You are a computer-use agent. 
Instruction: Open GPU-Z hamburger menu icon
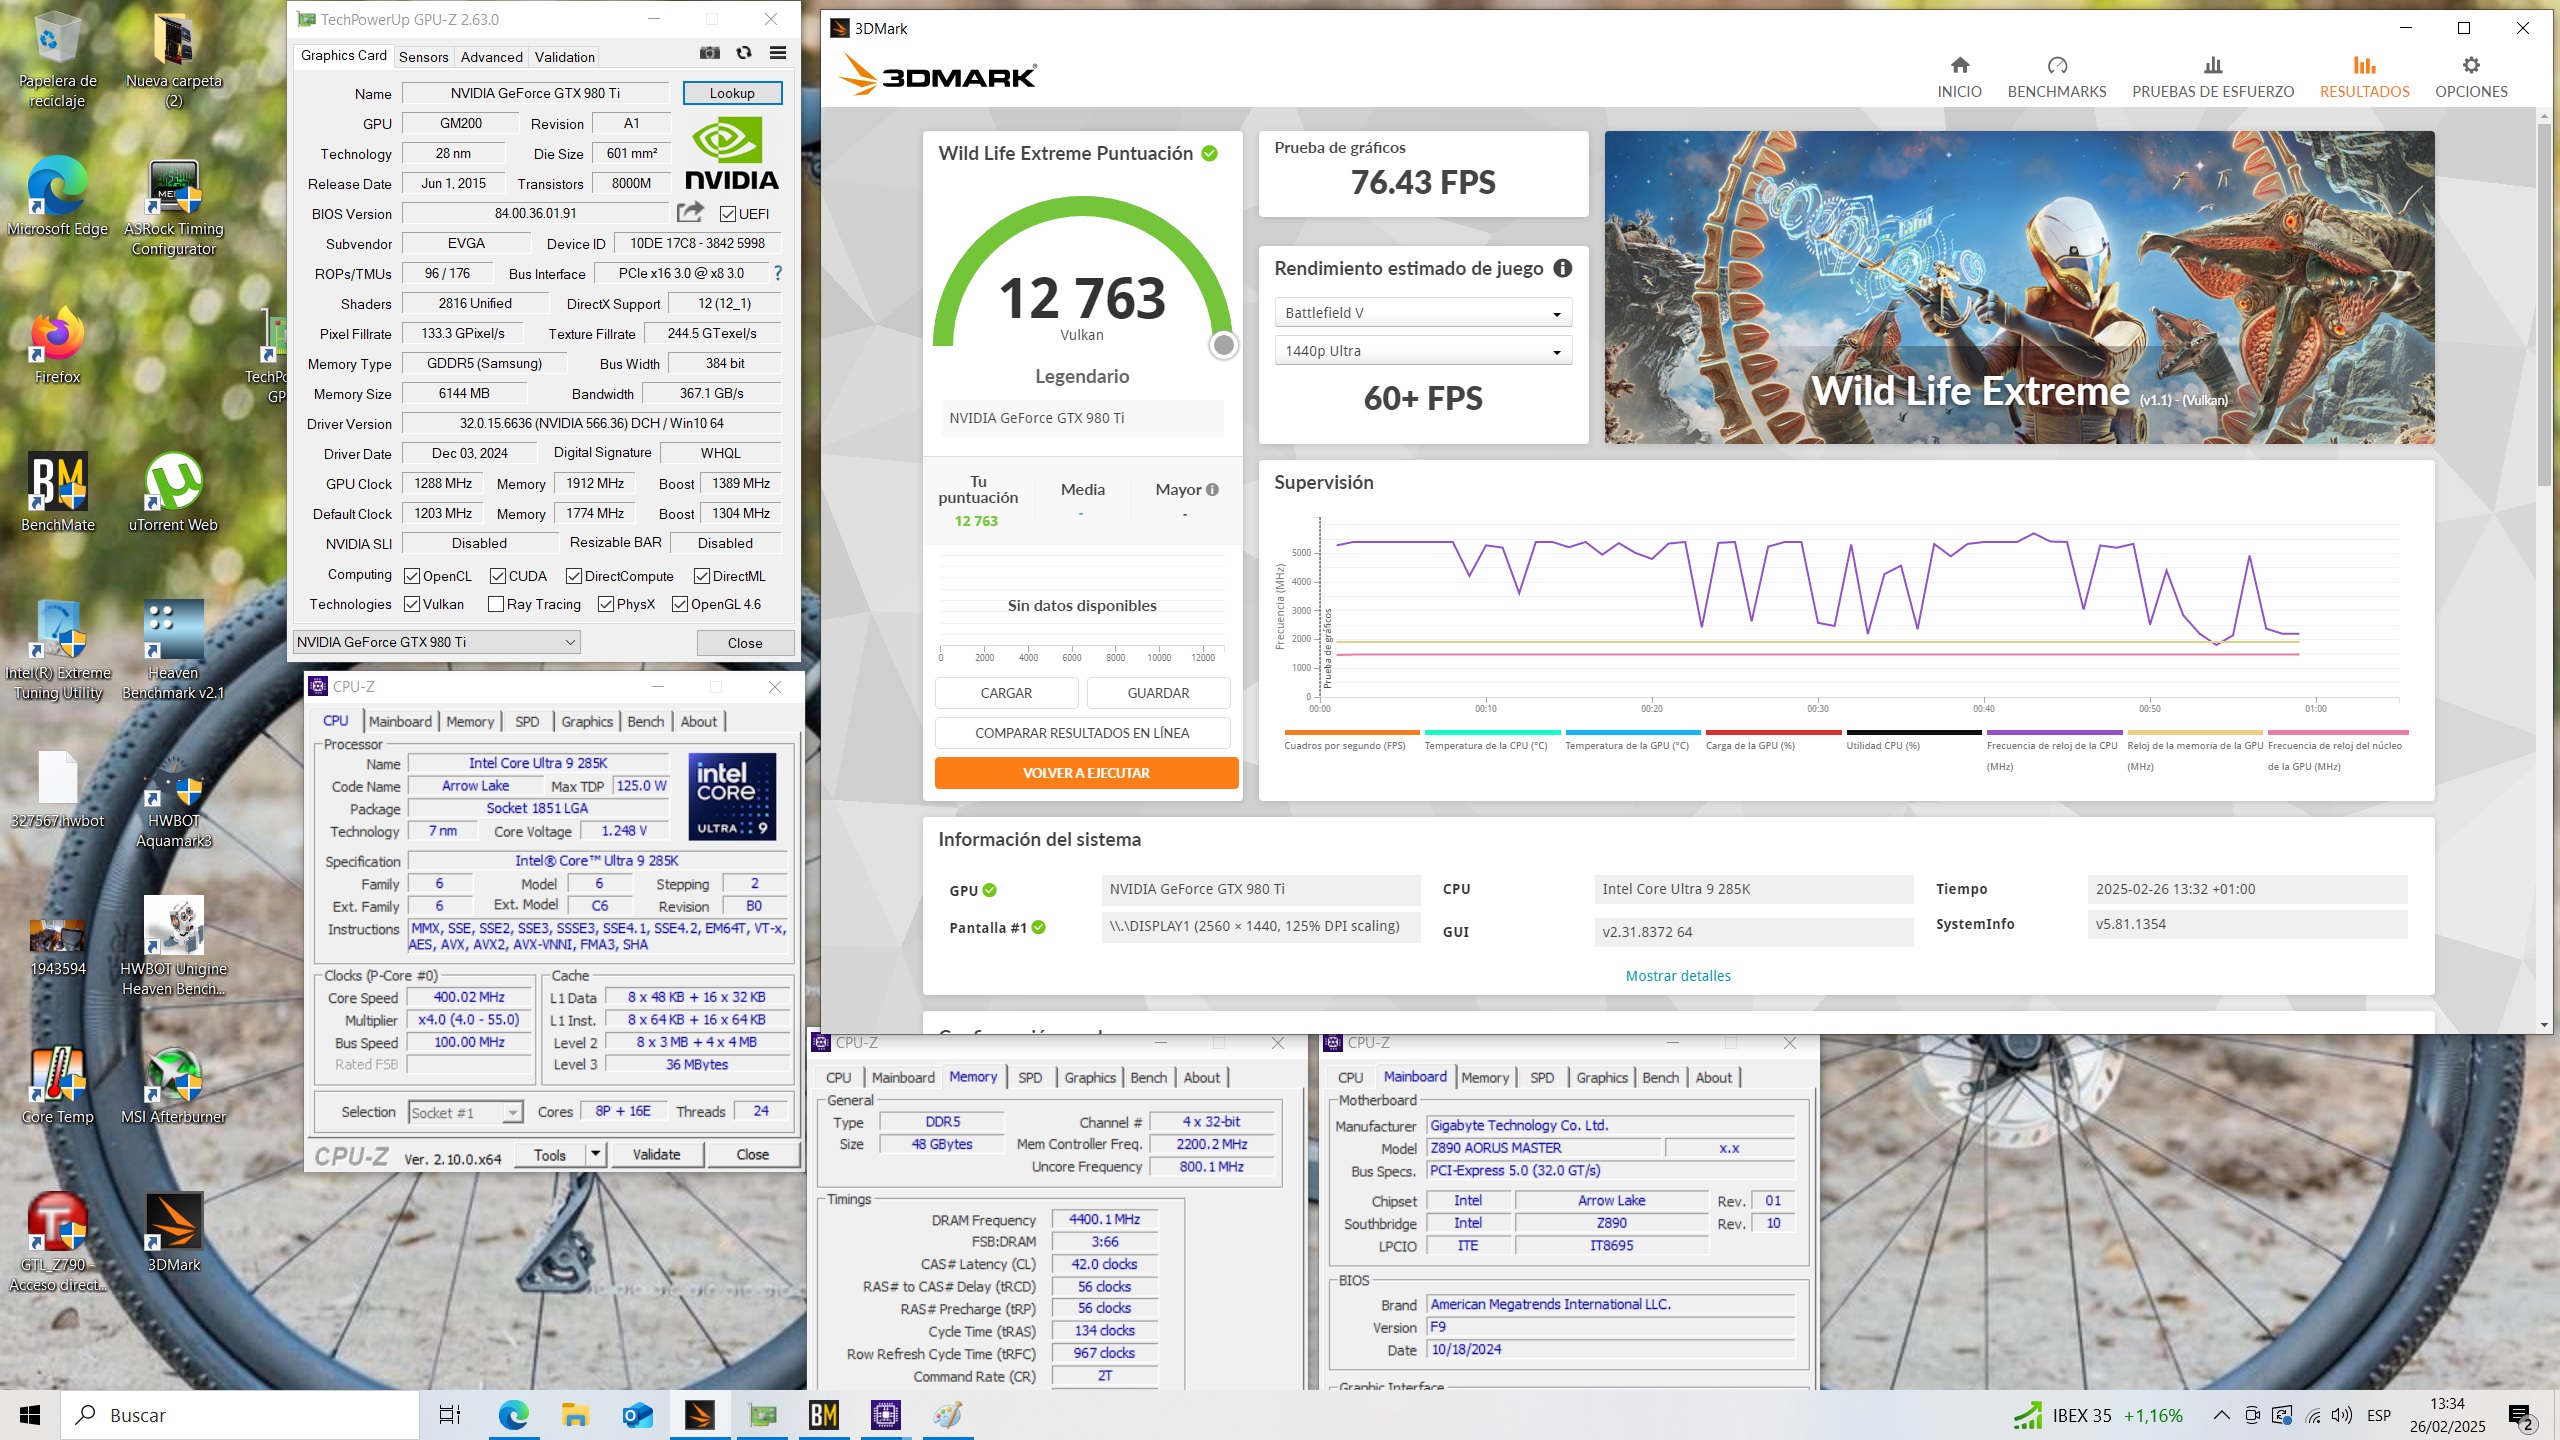click(x=778, y=54)
